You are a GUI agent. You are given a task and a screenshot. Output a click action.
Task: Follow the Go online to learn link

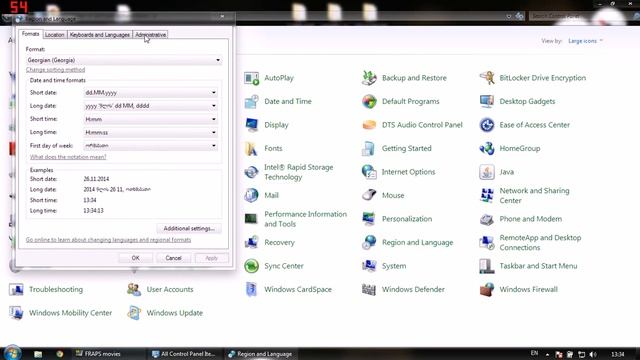point(108,240)
